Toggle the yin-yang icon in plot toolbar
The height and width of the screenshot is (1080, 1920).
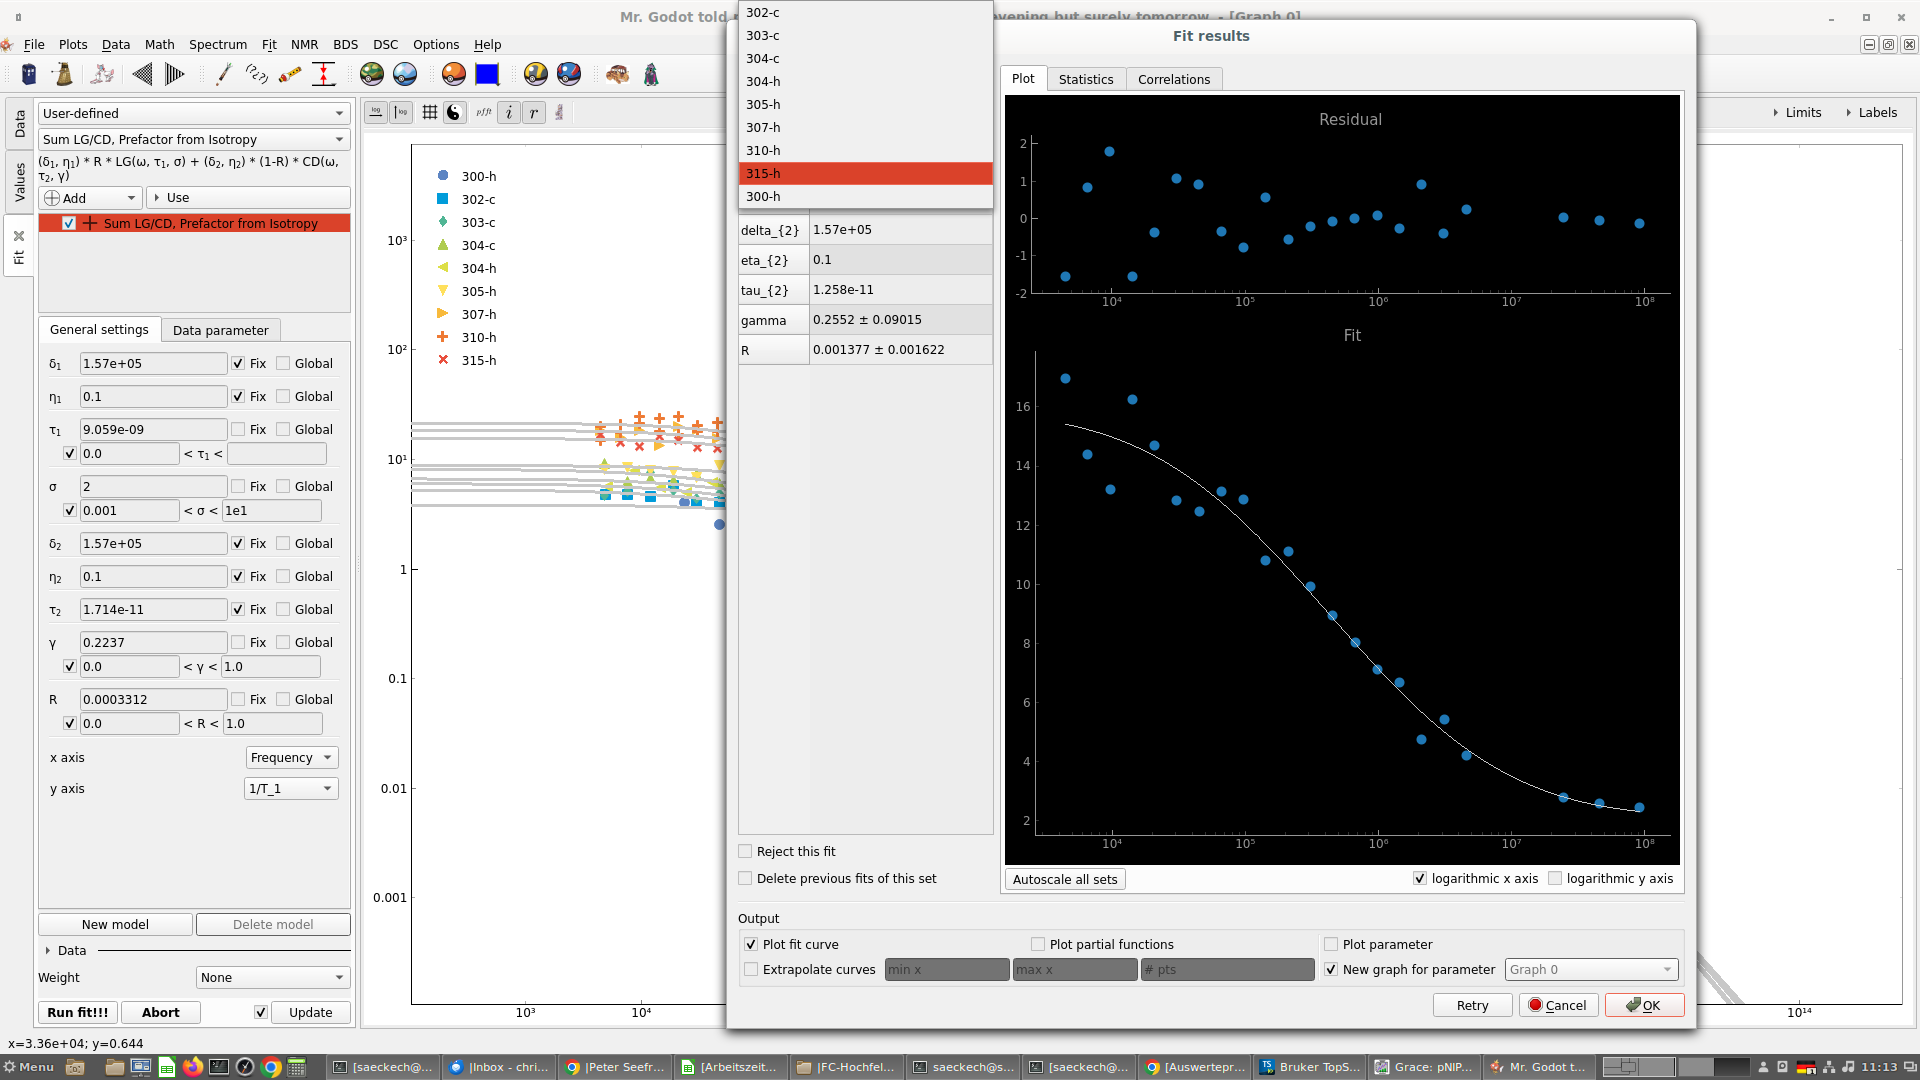(454, 112)
